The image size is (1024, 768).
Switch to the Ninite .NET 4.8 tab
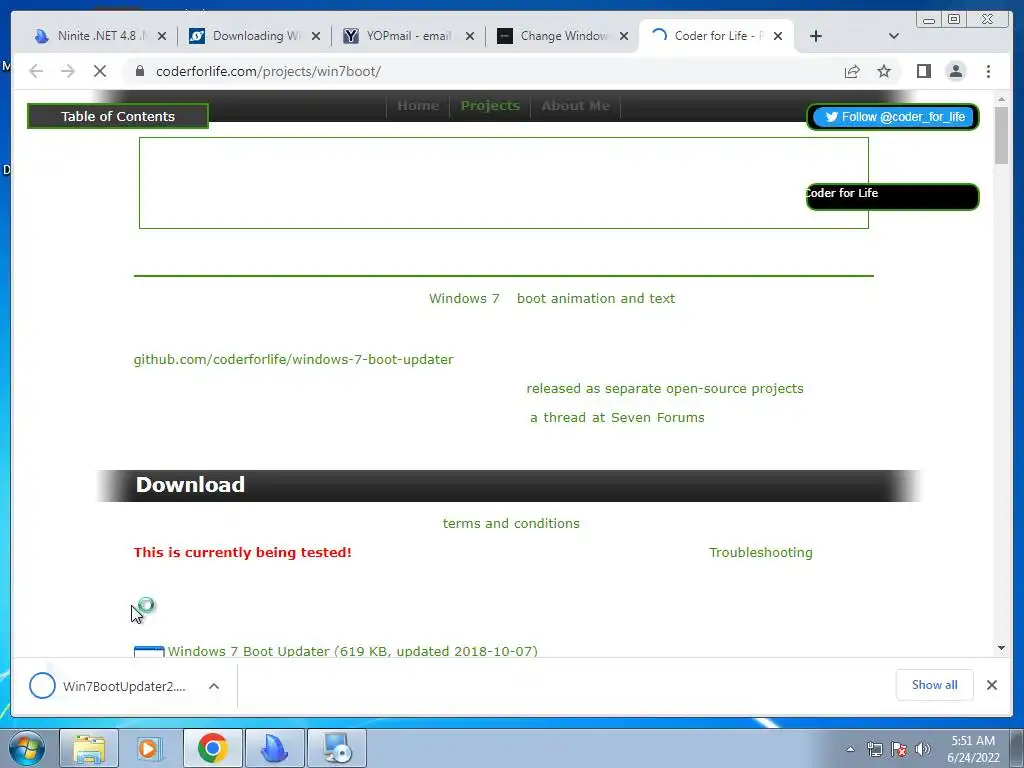coord(101,36)
